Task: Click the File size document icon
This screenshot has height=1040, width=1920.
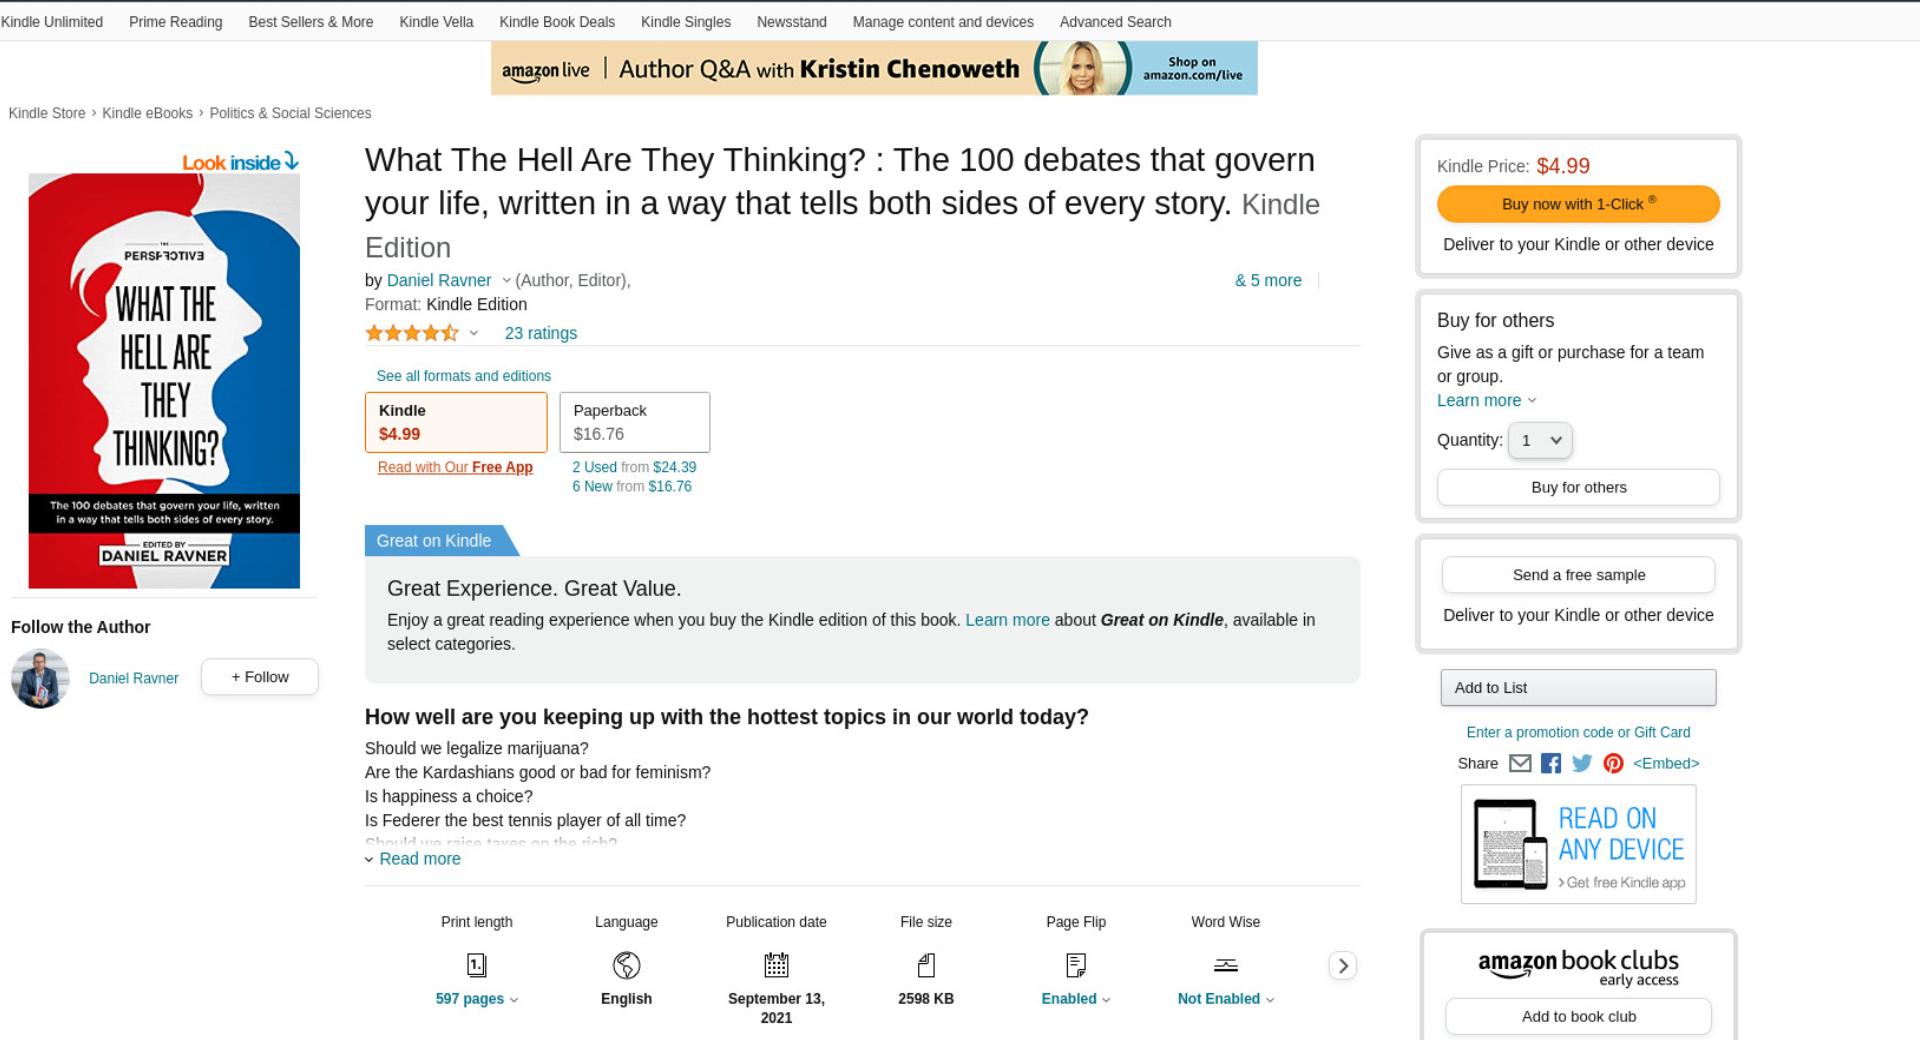Action: tap(926, 965)
